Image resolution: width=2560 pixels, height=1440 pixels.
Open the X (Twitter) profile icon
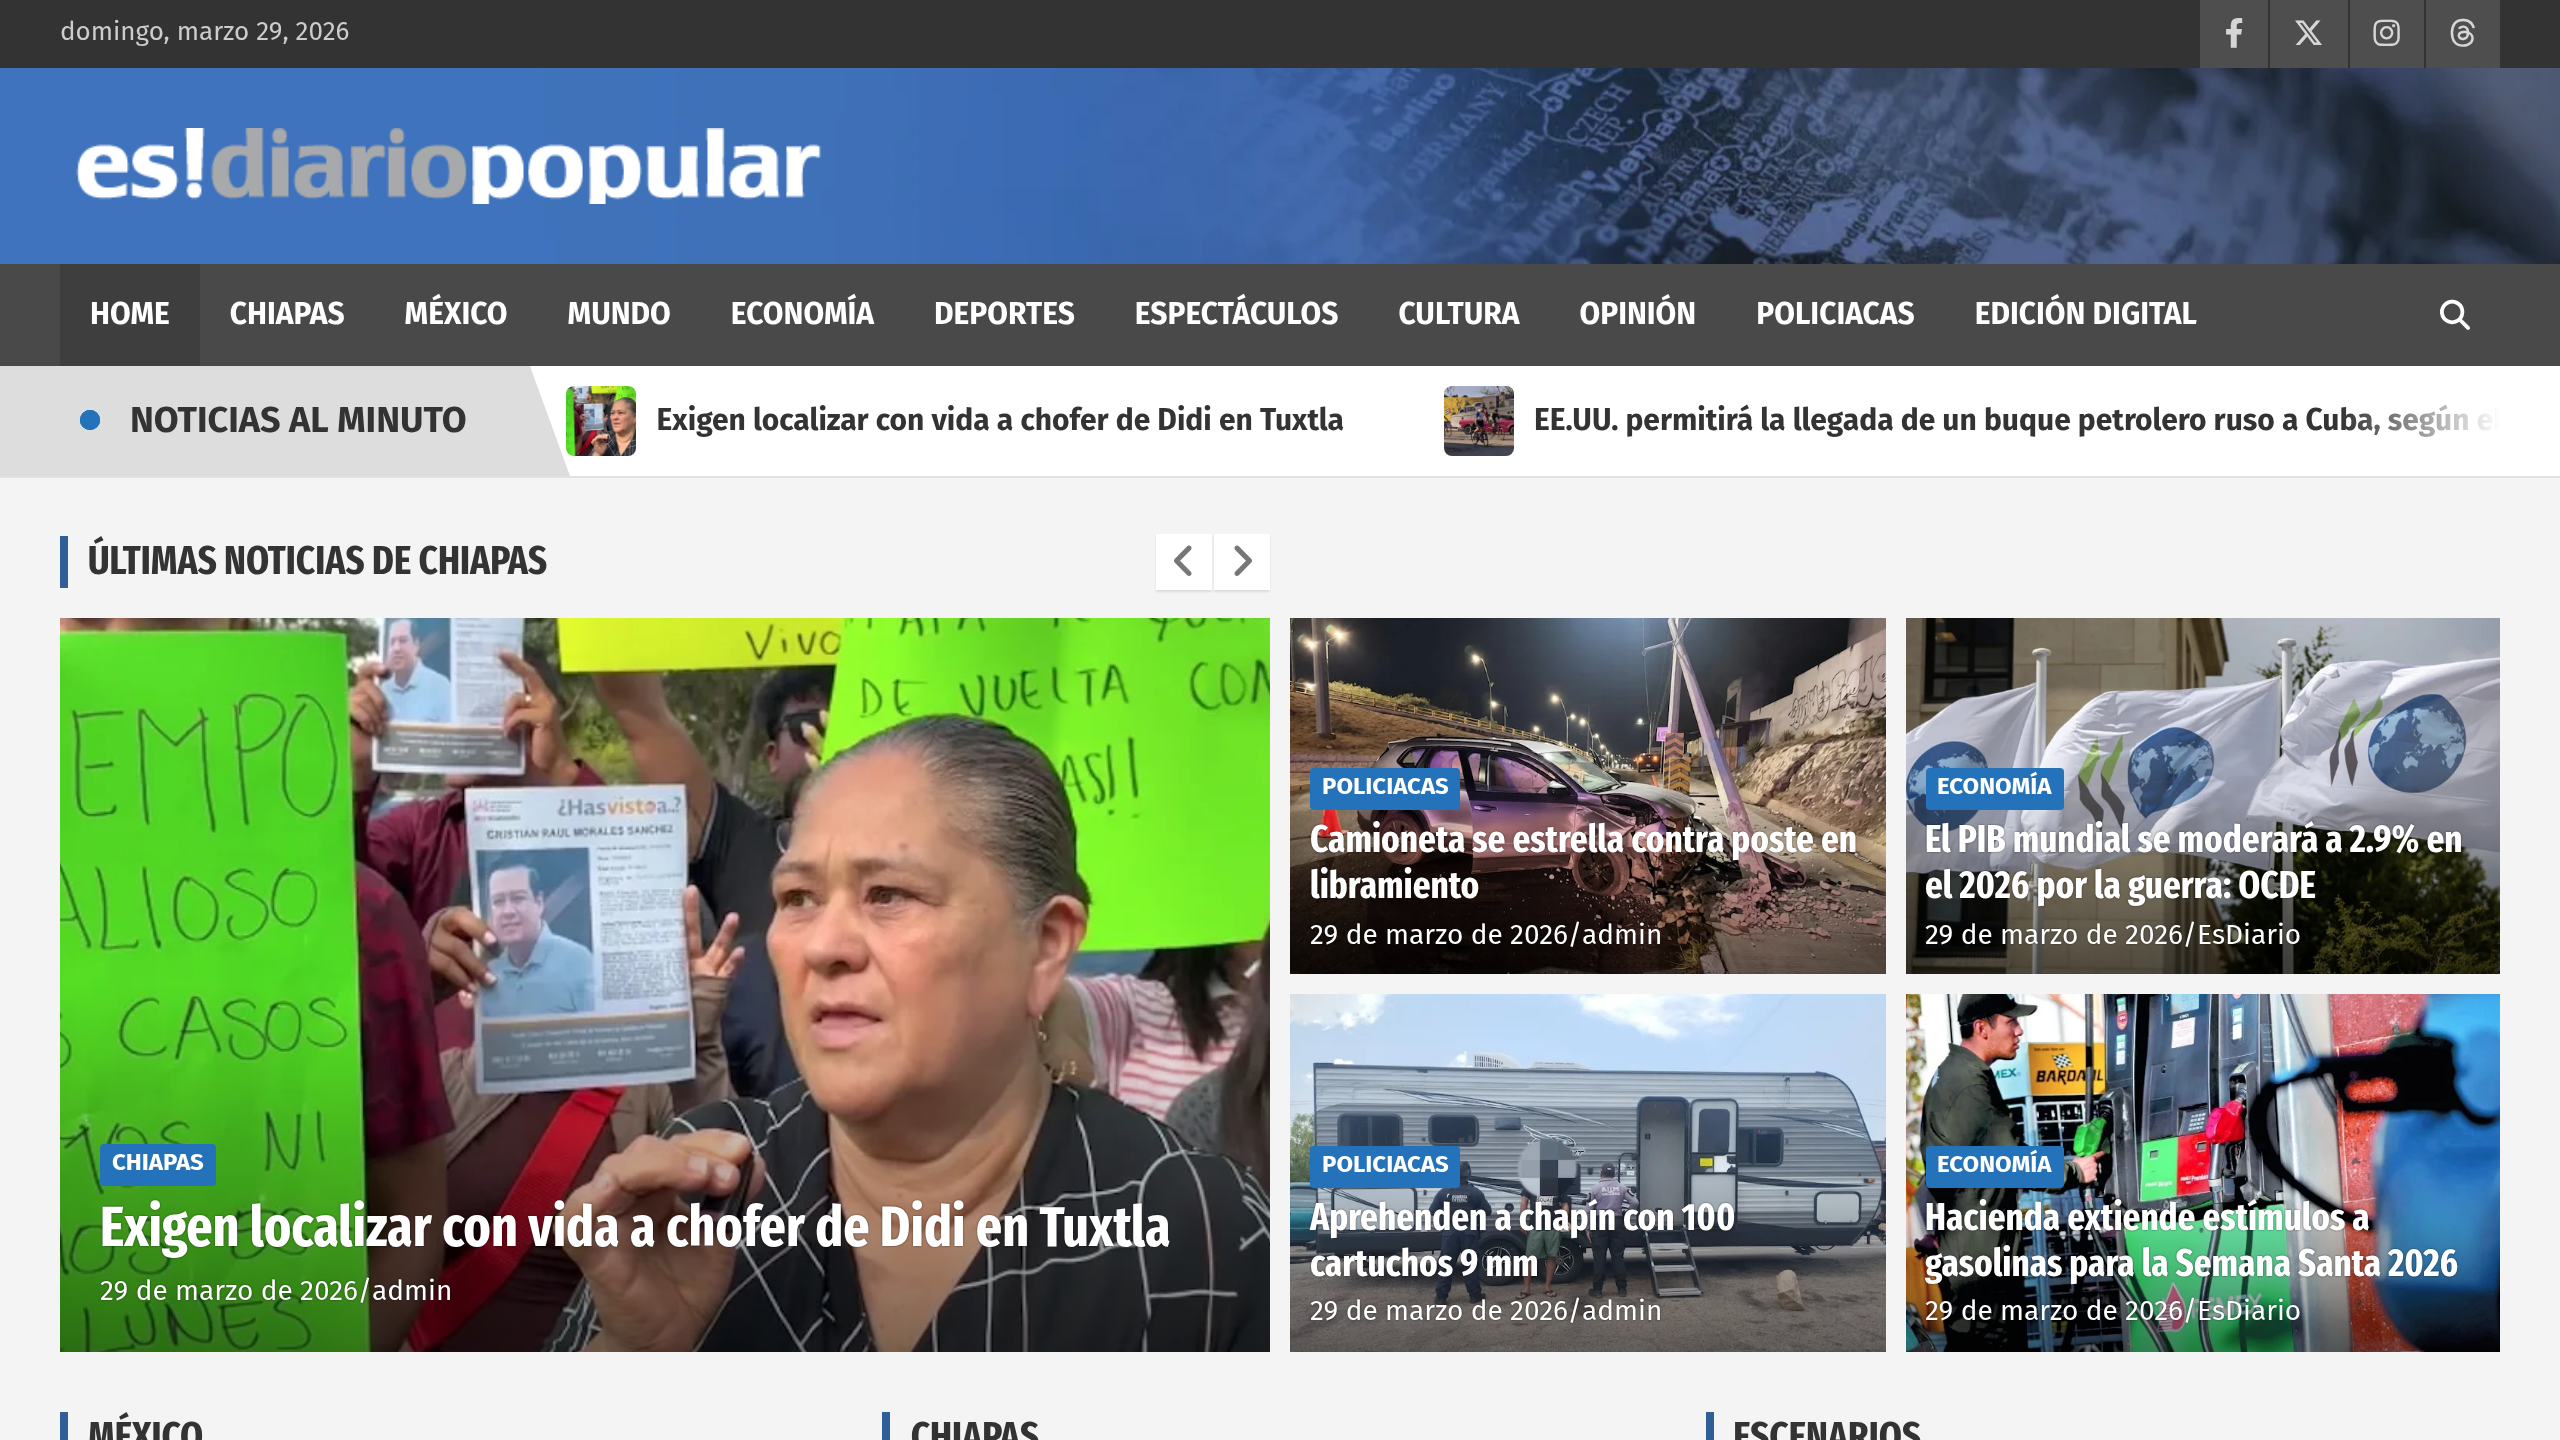point(2309,33)
